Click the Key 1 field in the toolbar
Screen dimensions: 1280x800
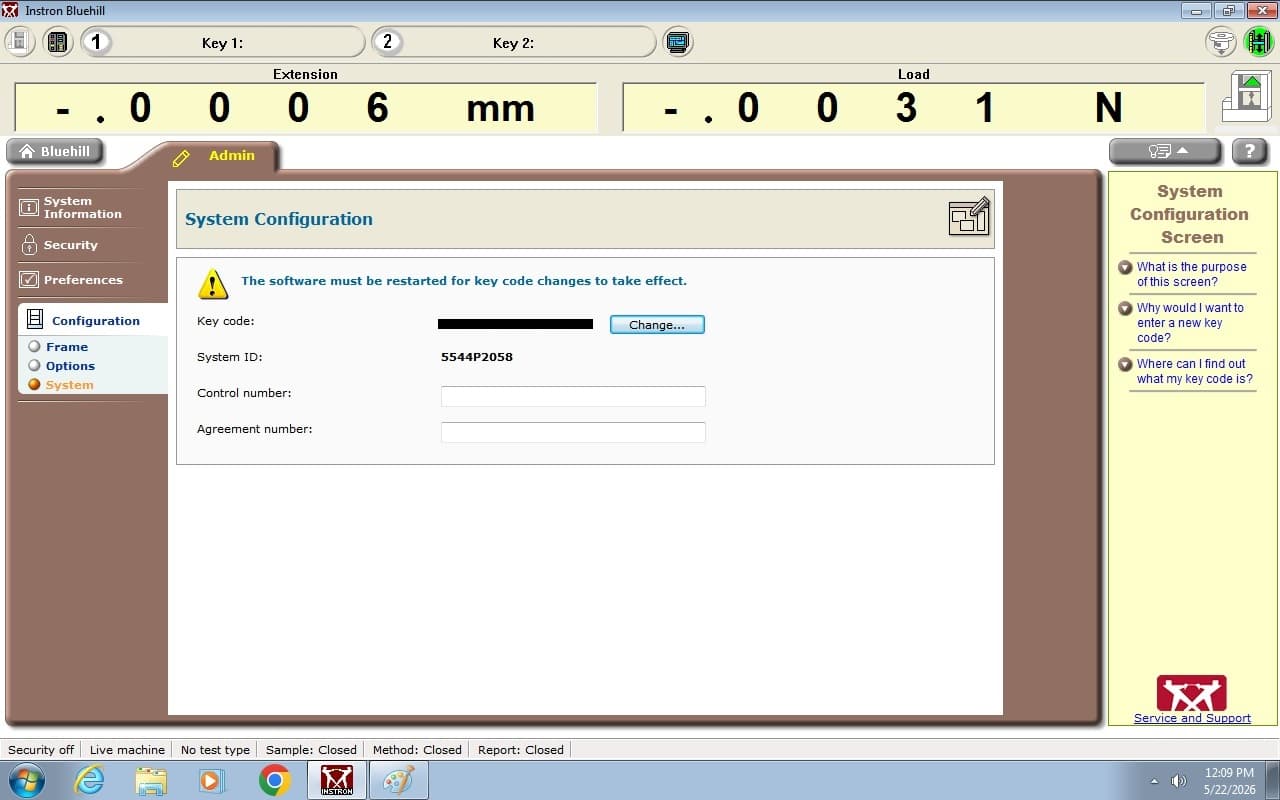click(x=222, y=42)
